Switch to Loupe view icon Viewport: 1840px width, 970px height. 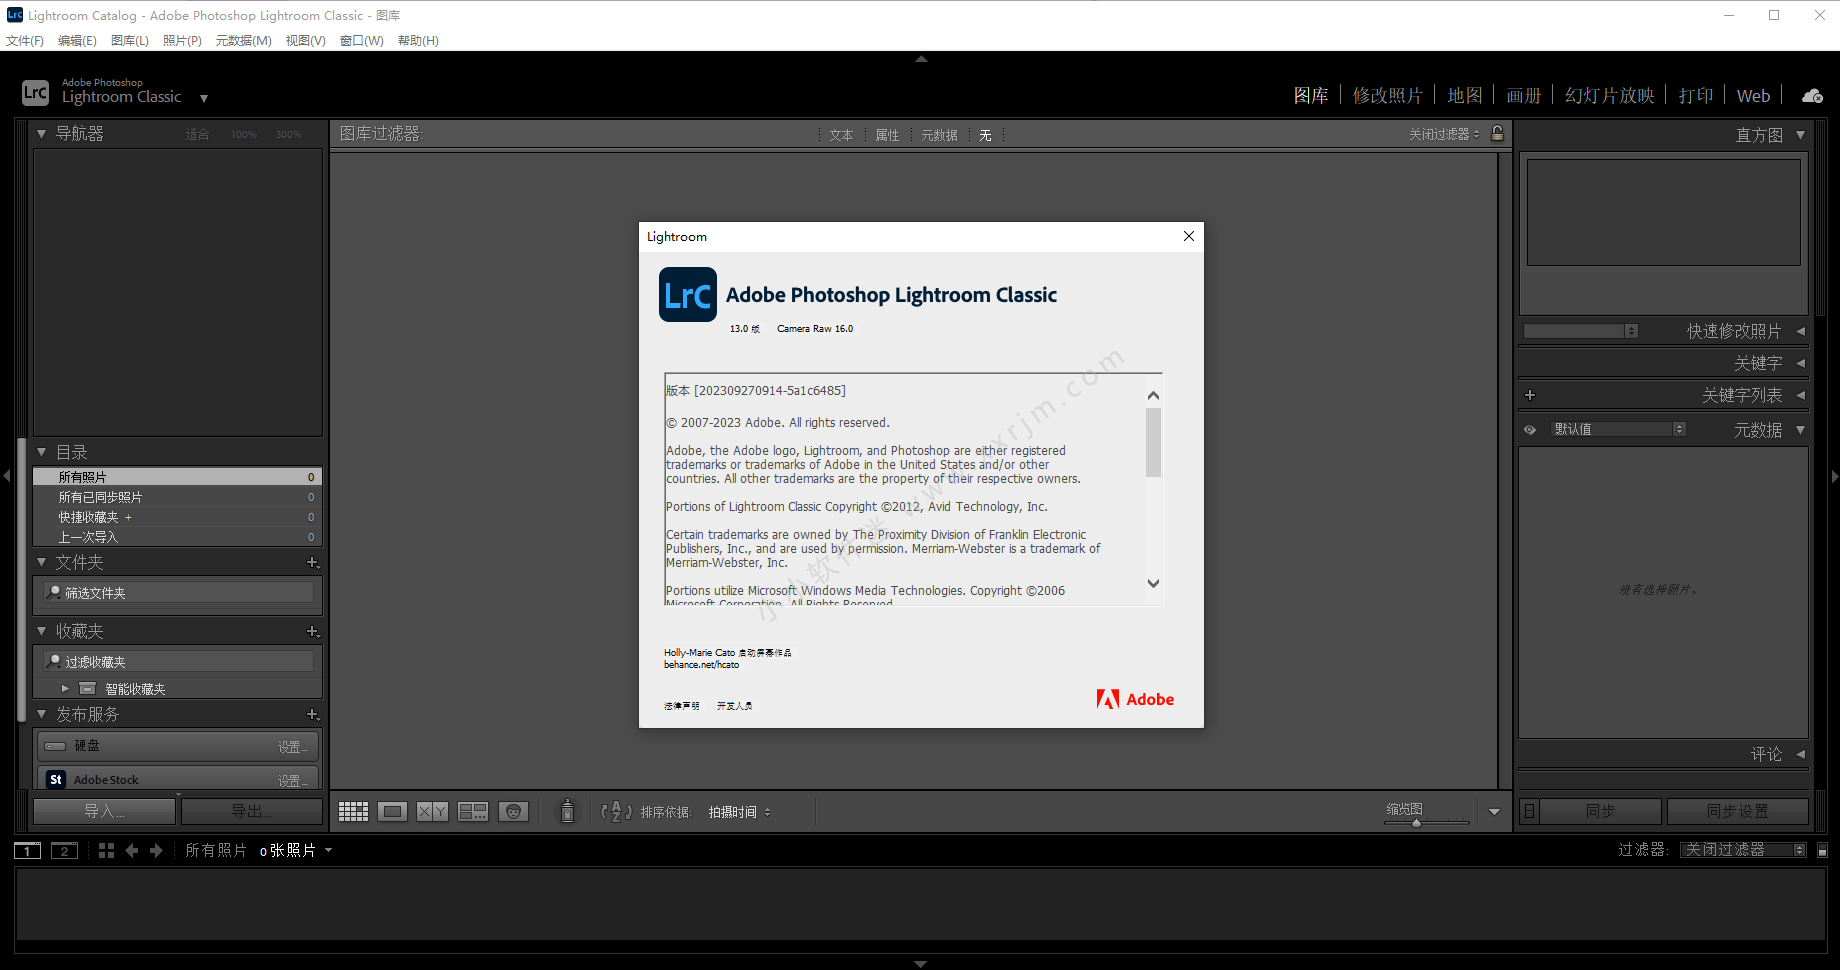pos(393,812)
